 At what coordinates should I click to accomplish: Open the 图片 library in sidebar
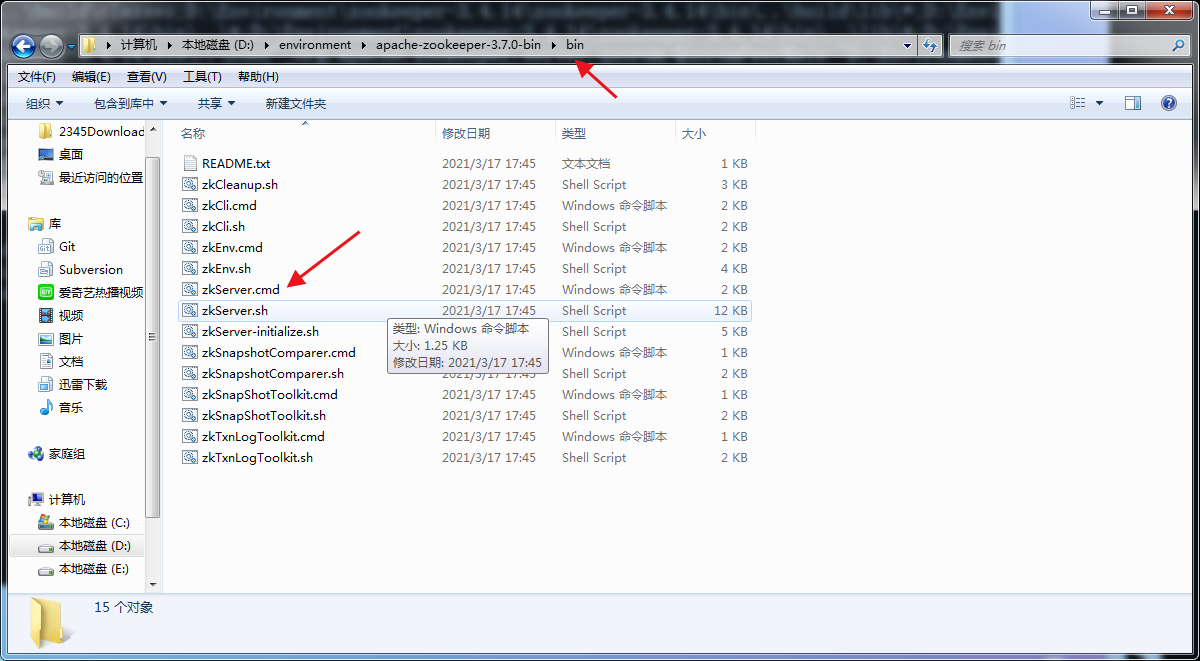61,338
